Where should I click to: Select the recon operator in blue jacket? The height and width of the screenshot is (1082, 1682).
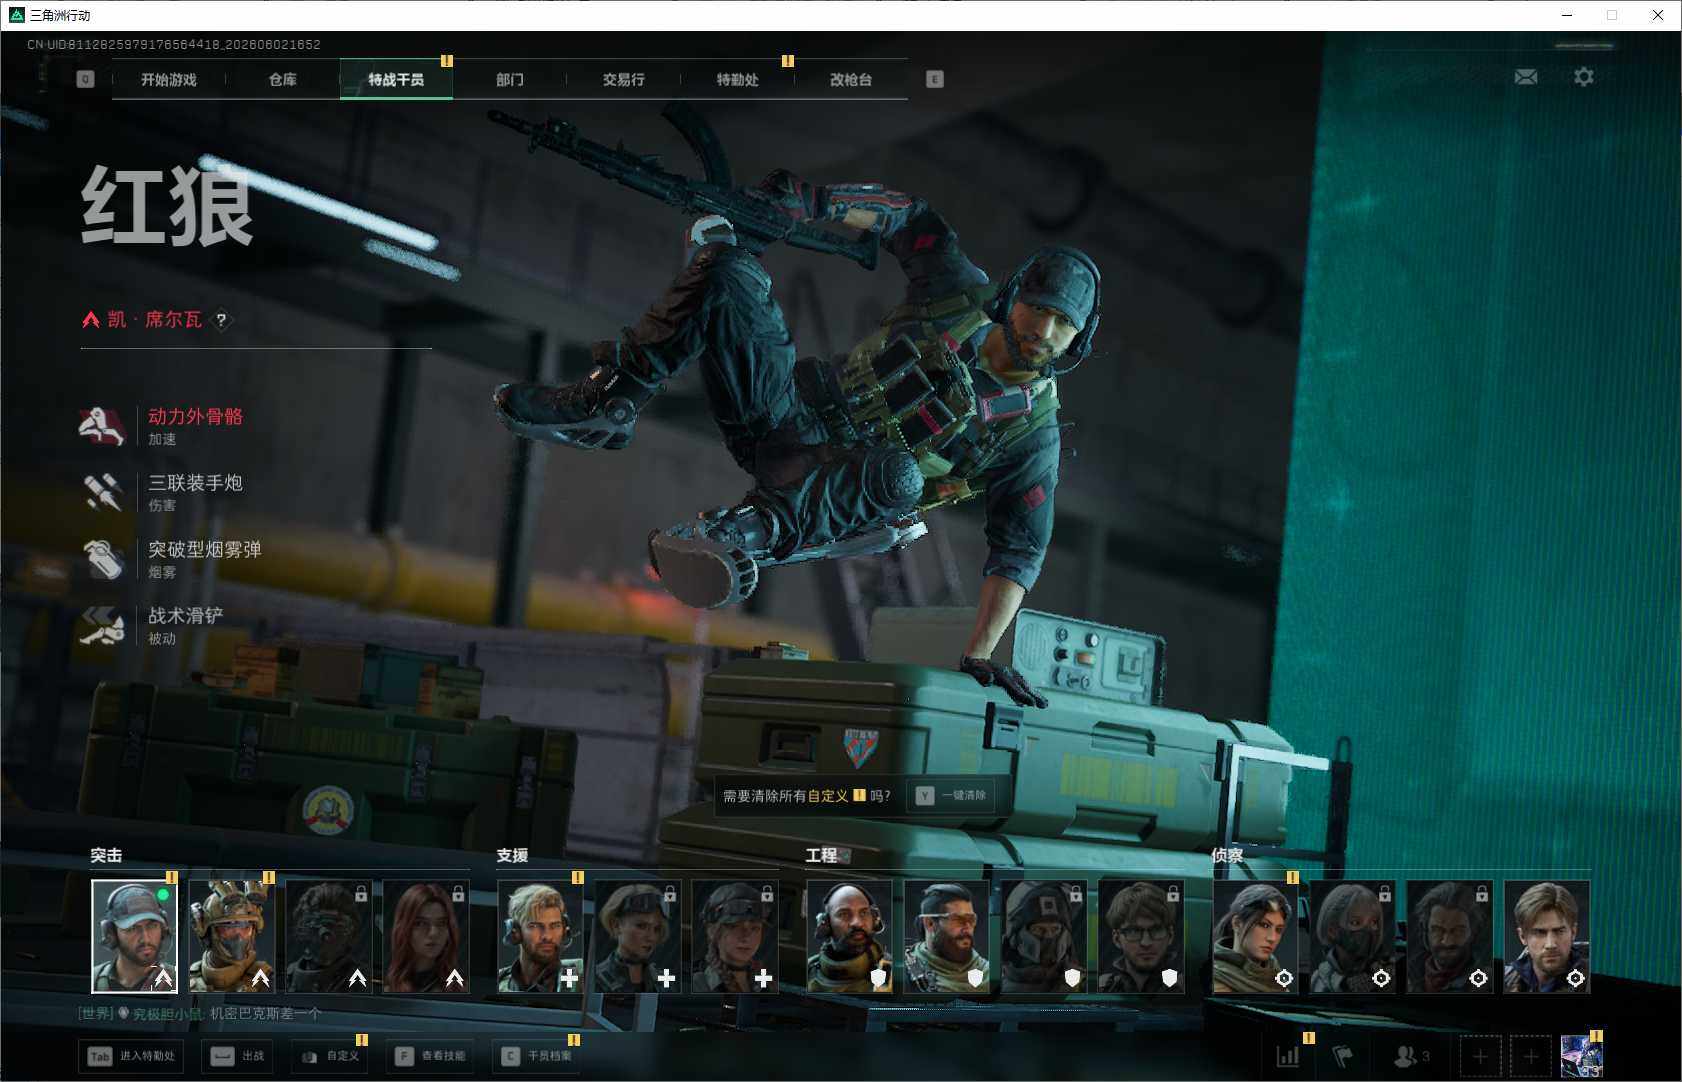pyautogui.click(x=1547, y=937)
